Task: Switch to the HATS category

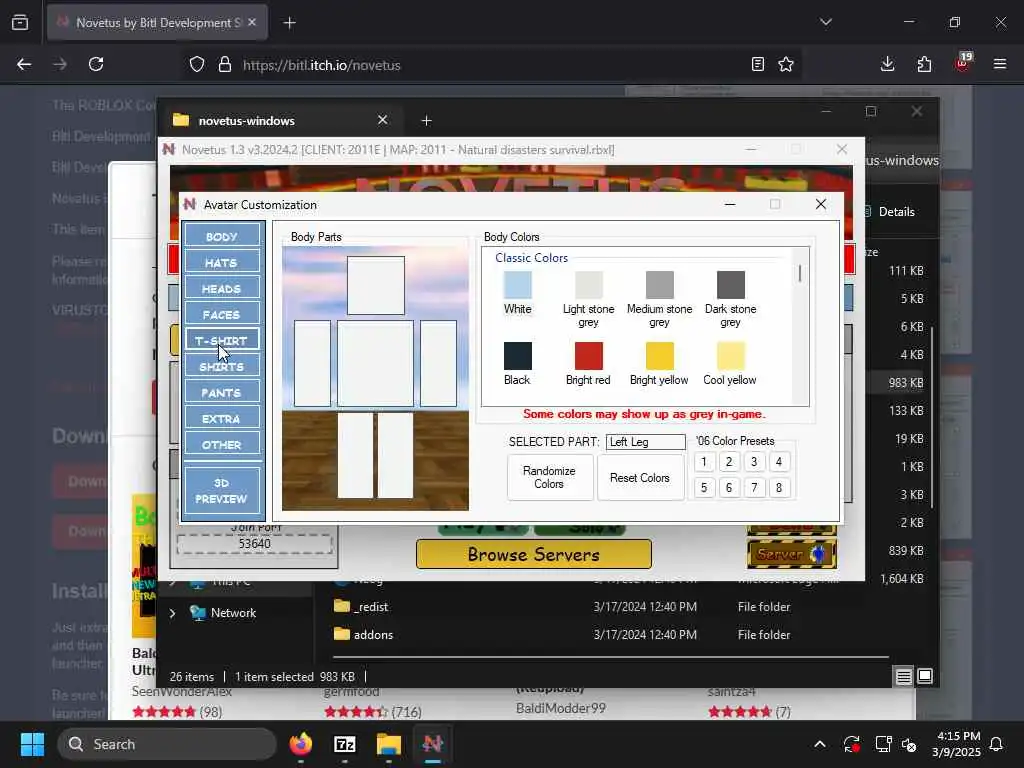Action: pyautogui.click(x=222, y=262)
